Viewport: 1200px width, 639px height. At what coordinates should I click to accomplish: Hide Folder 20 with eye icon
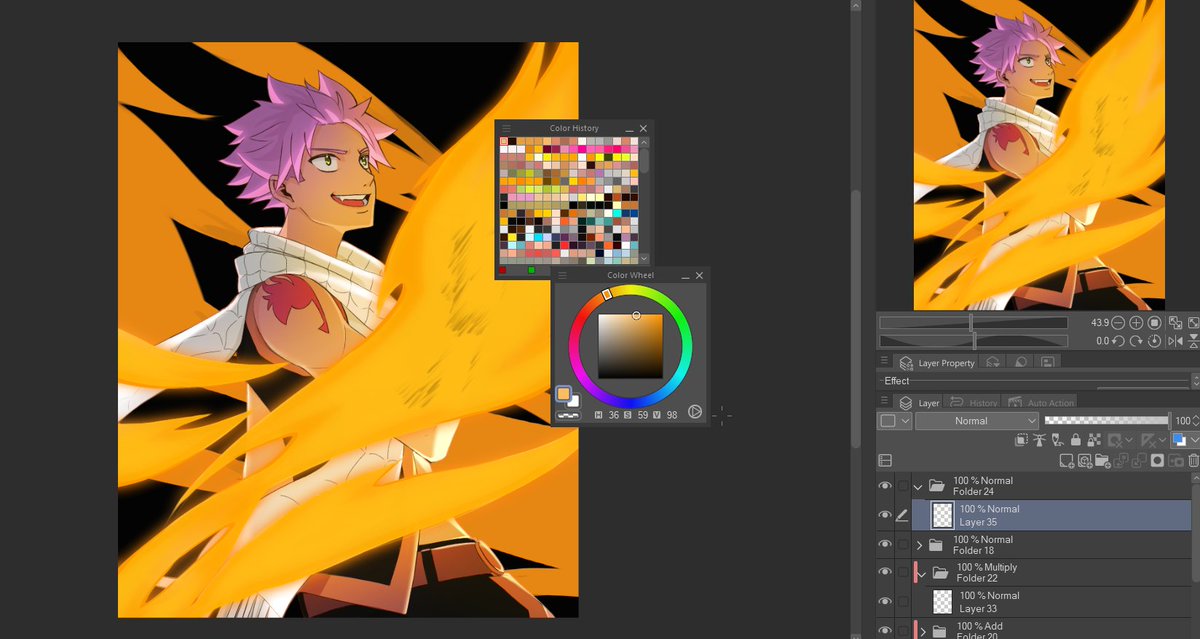pyautogui.click(x=884, y=630)
